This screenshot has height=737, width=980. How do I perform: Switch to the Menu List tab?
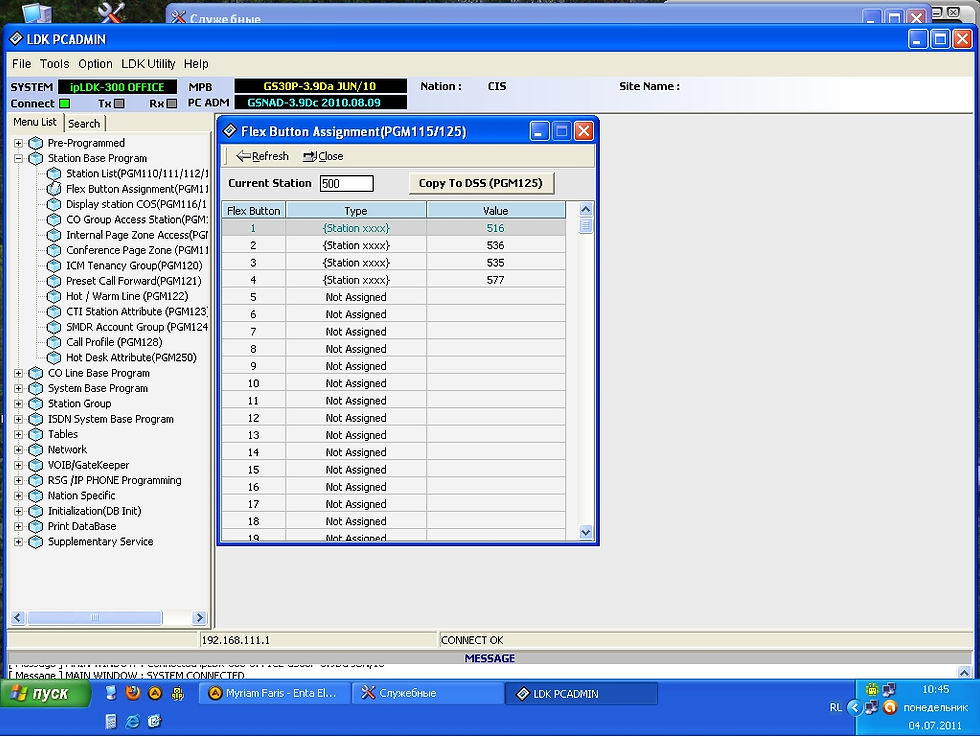click(35, 122)
